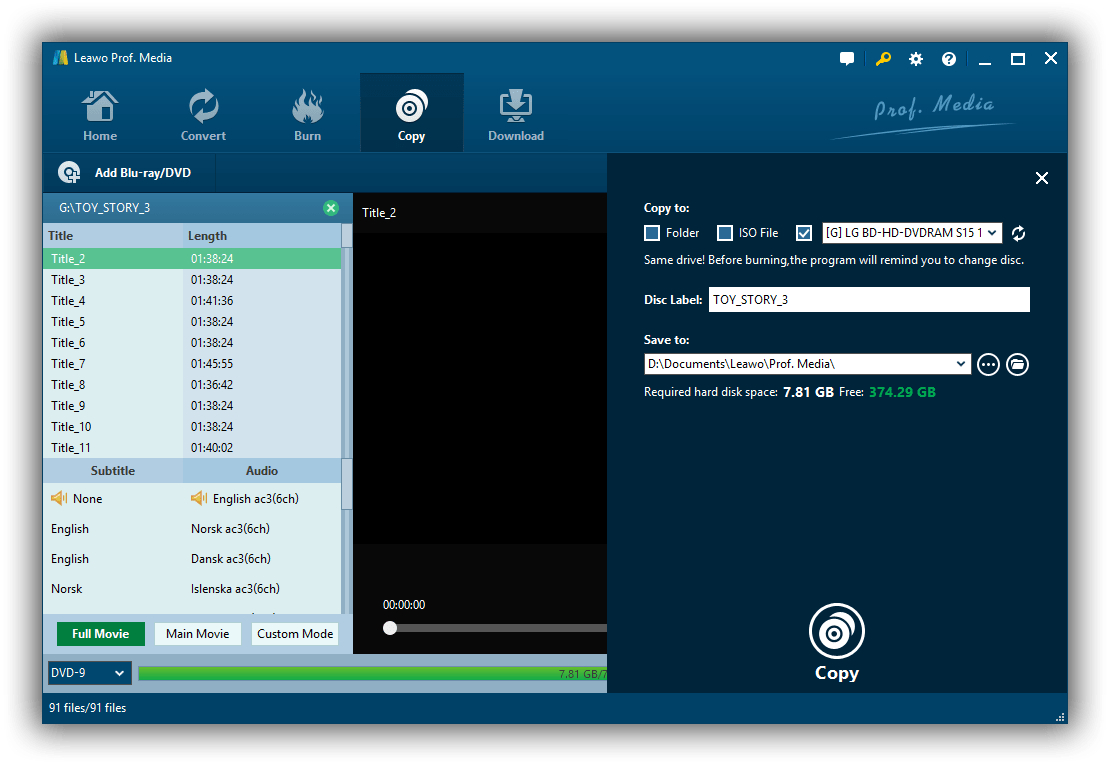Maximize the Leawo Prof. Media window

point(1017,59)
